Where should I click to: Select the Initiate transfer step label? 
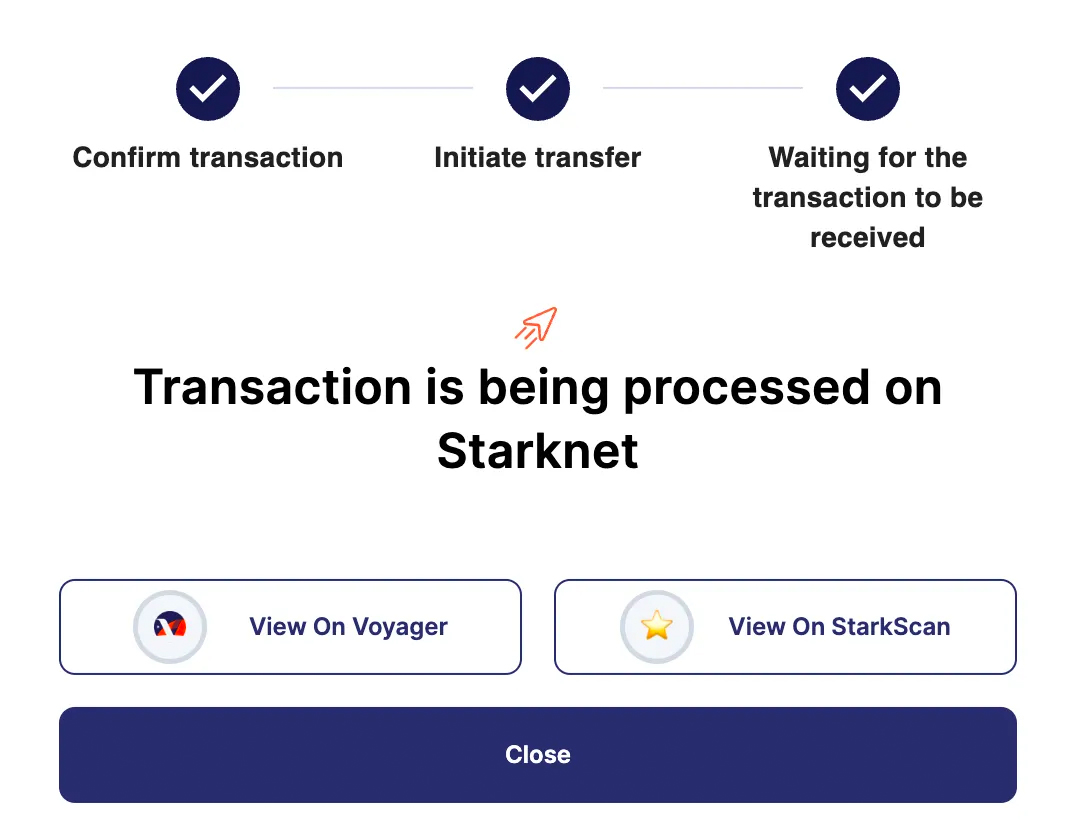click(x=538, y=158)
